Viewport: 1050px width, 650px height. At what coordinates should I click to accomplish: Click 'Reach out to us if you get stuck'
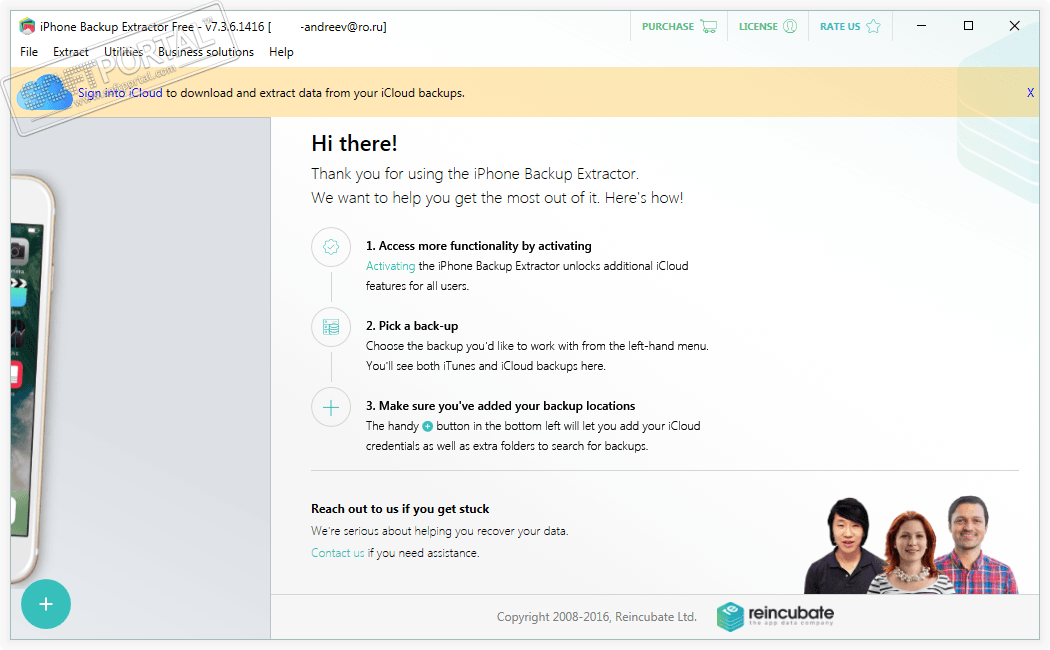tap(400, 509)
